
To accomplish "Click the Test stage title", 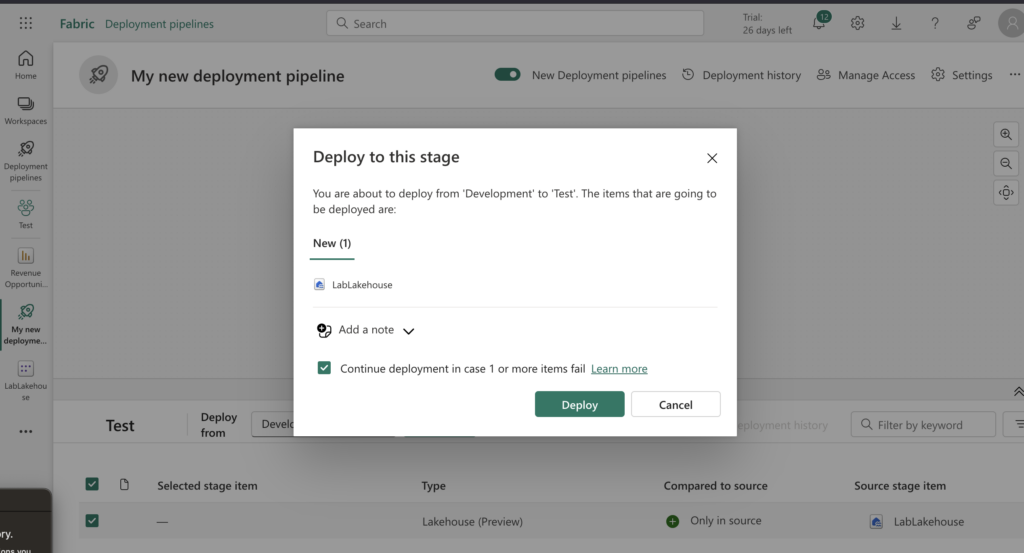I will [x=120, y=426].
